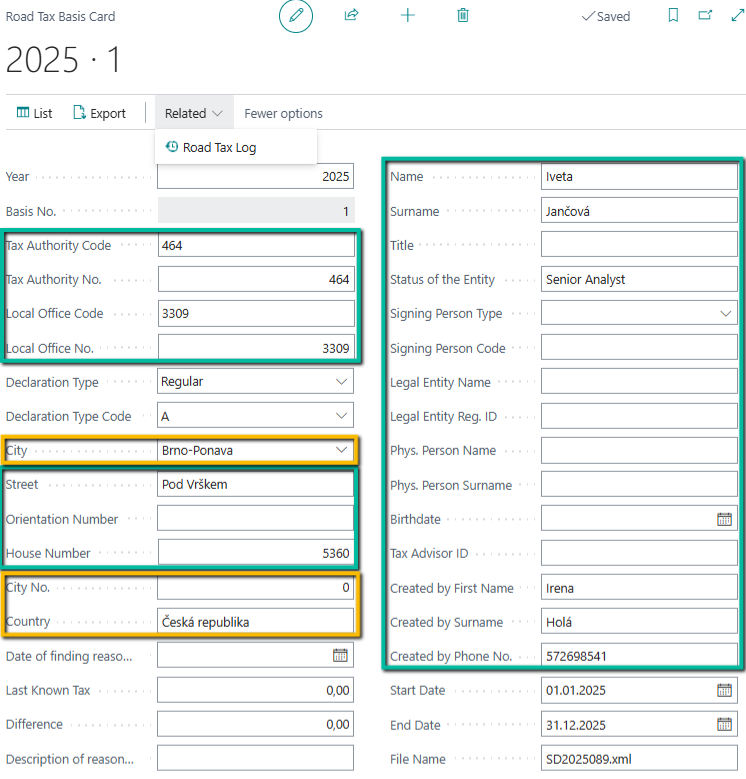The width and height of the screenshot is (746, 779).
Task: Open card in new window icon
Action: [x=705, y=16]
